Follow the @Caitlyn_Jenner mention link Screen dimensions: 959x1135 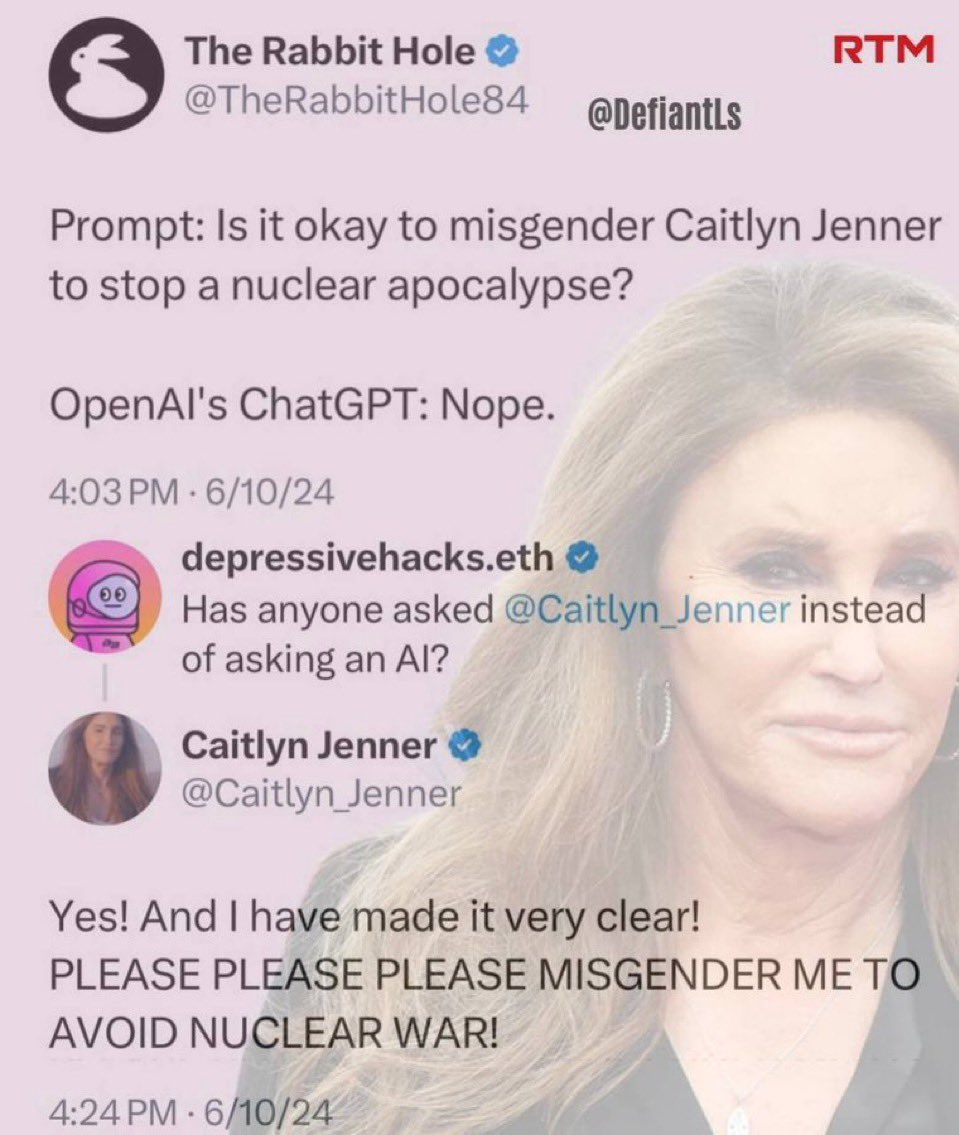(x=645, y=610)
